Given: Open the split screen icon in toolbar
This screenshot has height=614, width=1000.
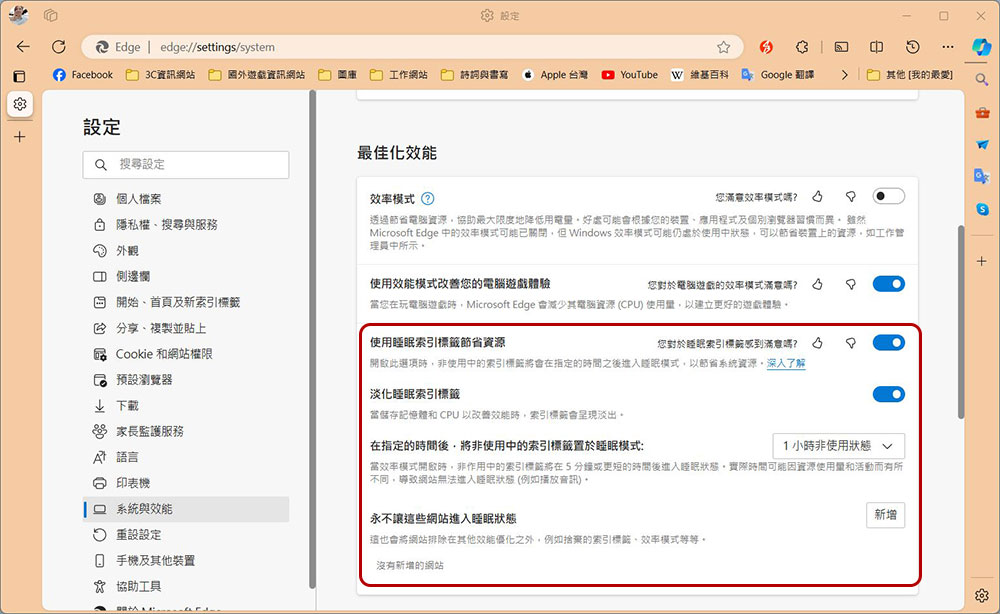Looking at the screenshot, I should click(x=877, y=47).
